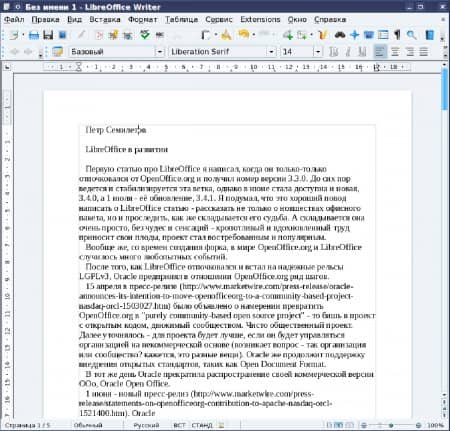Open LibreOffice Help book icon
450x431 pixels.
point(430,35)
